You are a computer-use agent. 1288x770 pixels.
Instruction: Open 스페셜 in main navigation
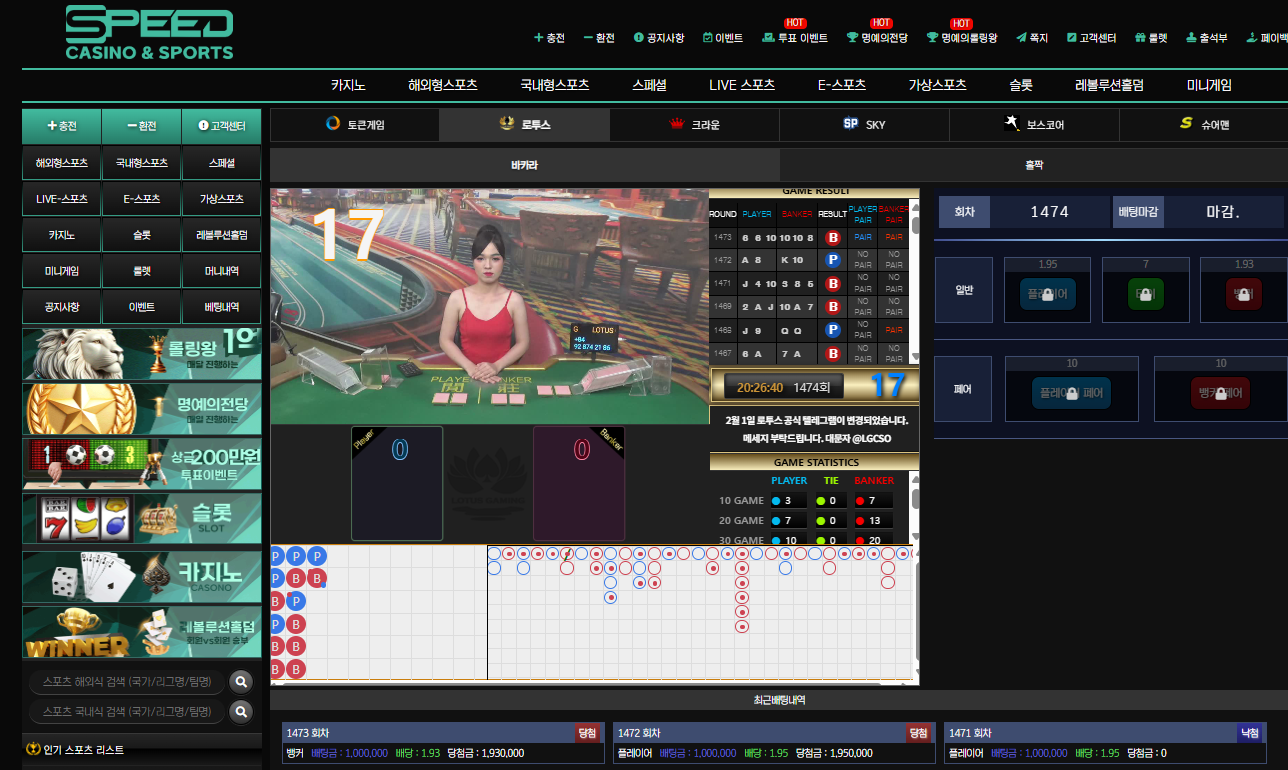tap(650, 85)
